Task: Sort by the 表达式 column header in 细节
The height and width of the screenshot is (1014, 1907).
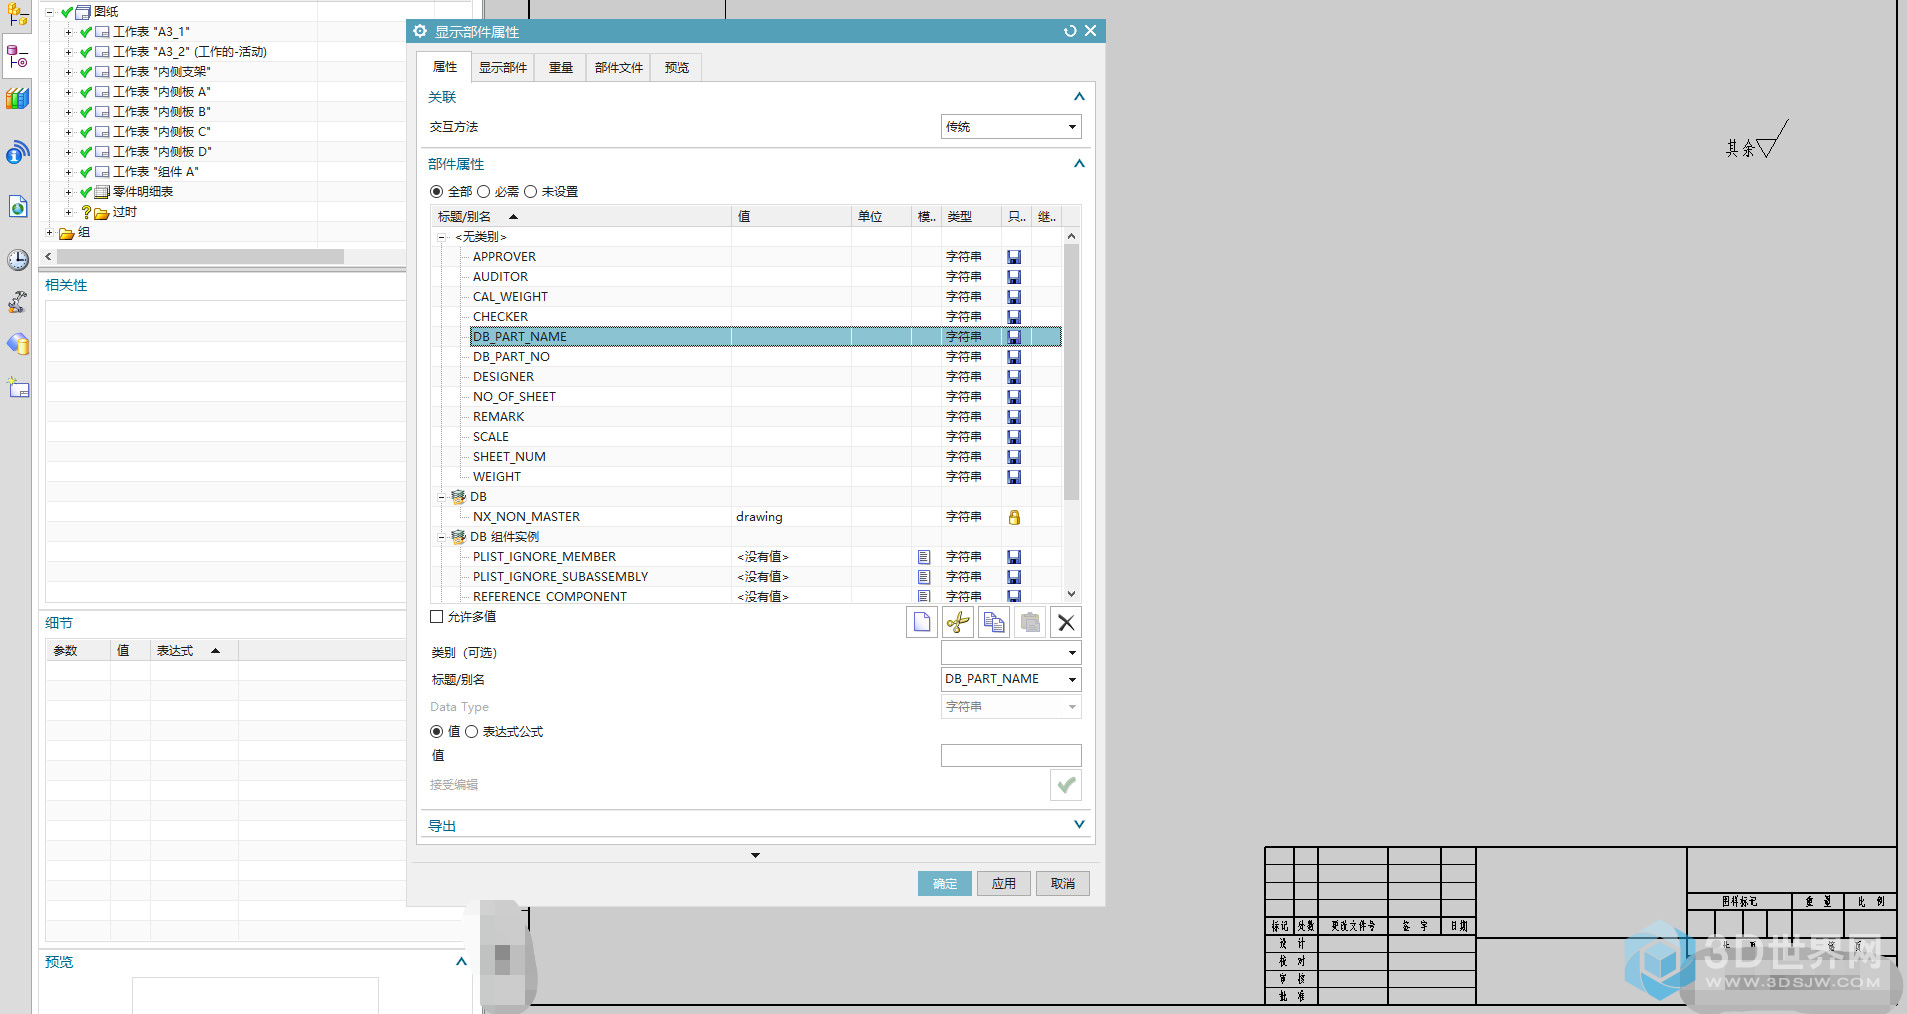Action: point(194,651)
